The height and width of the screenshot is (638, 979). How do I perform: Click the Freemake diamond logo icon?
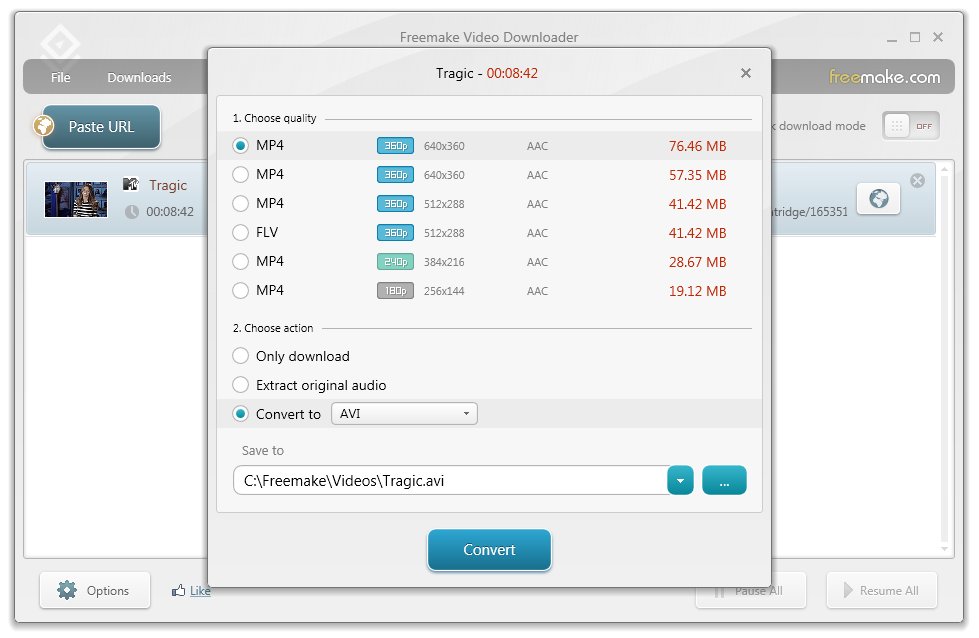pyautogui.click(x=60, y=46)
